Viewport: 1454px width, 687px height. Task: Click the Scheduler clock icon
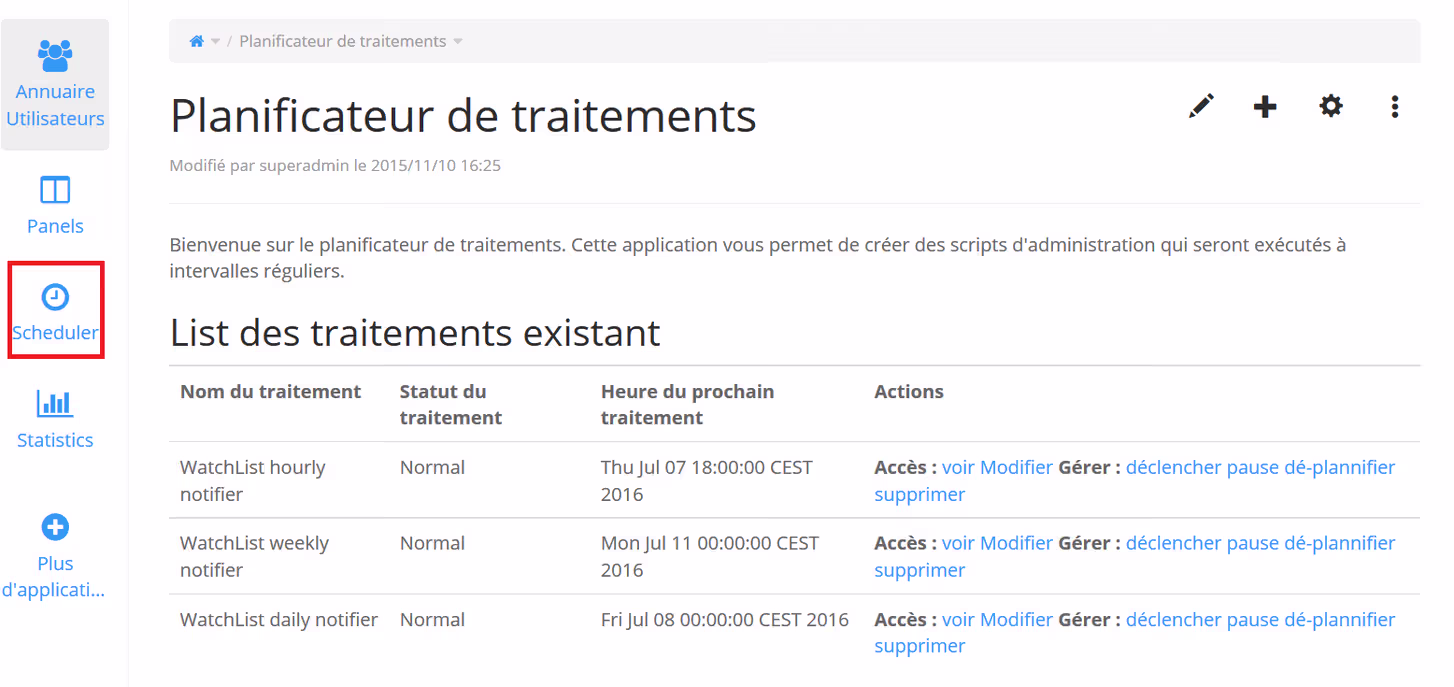(x=55, y=297)
